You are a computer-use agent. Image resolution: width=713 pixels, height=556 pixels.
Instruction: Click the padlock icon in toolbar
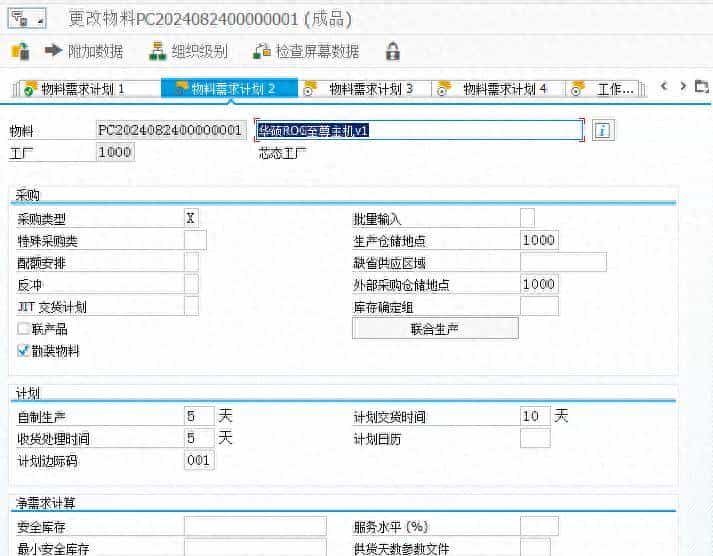(x=392, y=51)
